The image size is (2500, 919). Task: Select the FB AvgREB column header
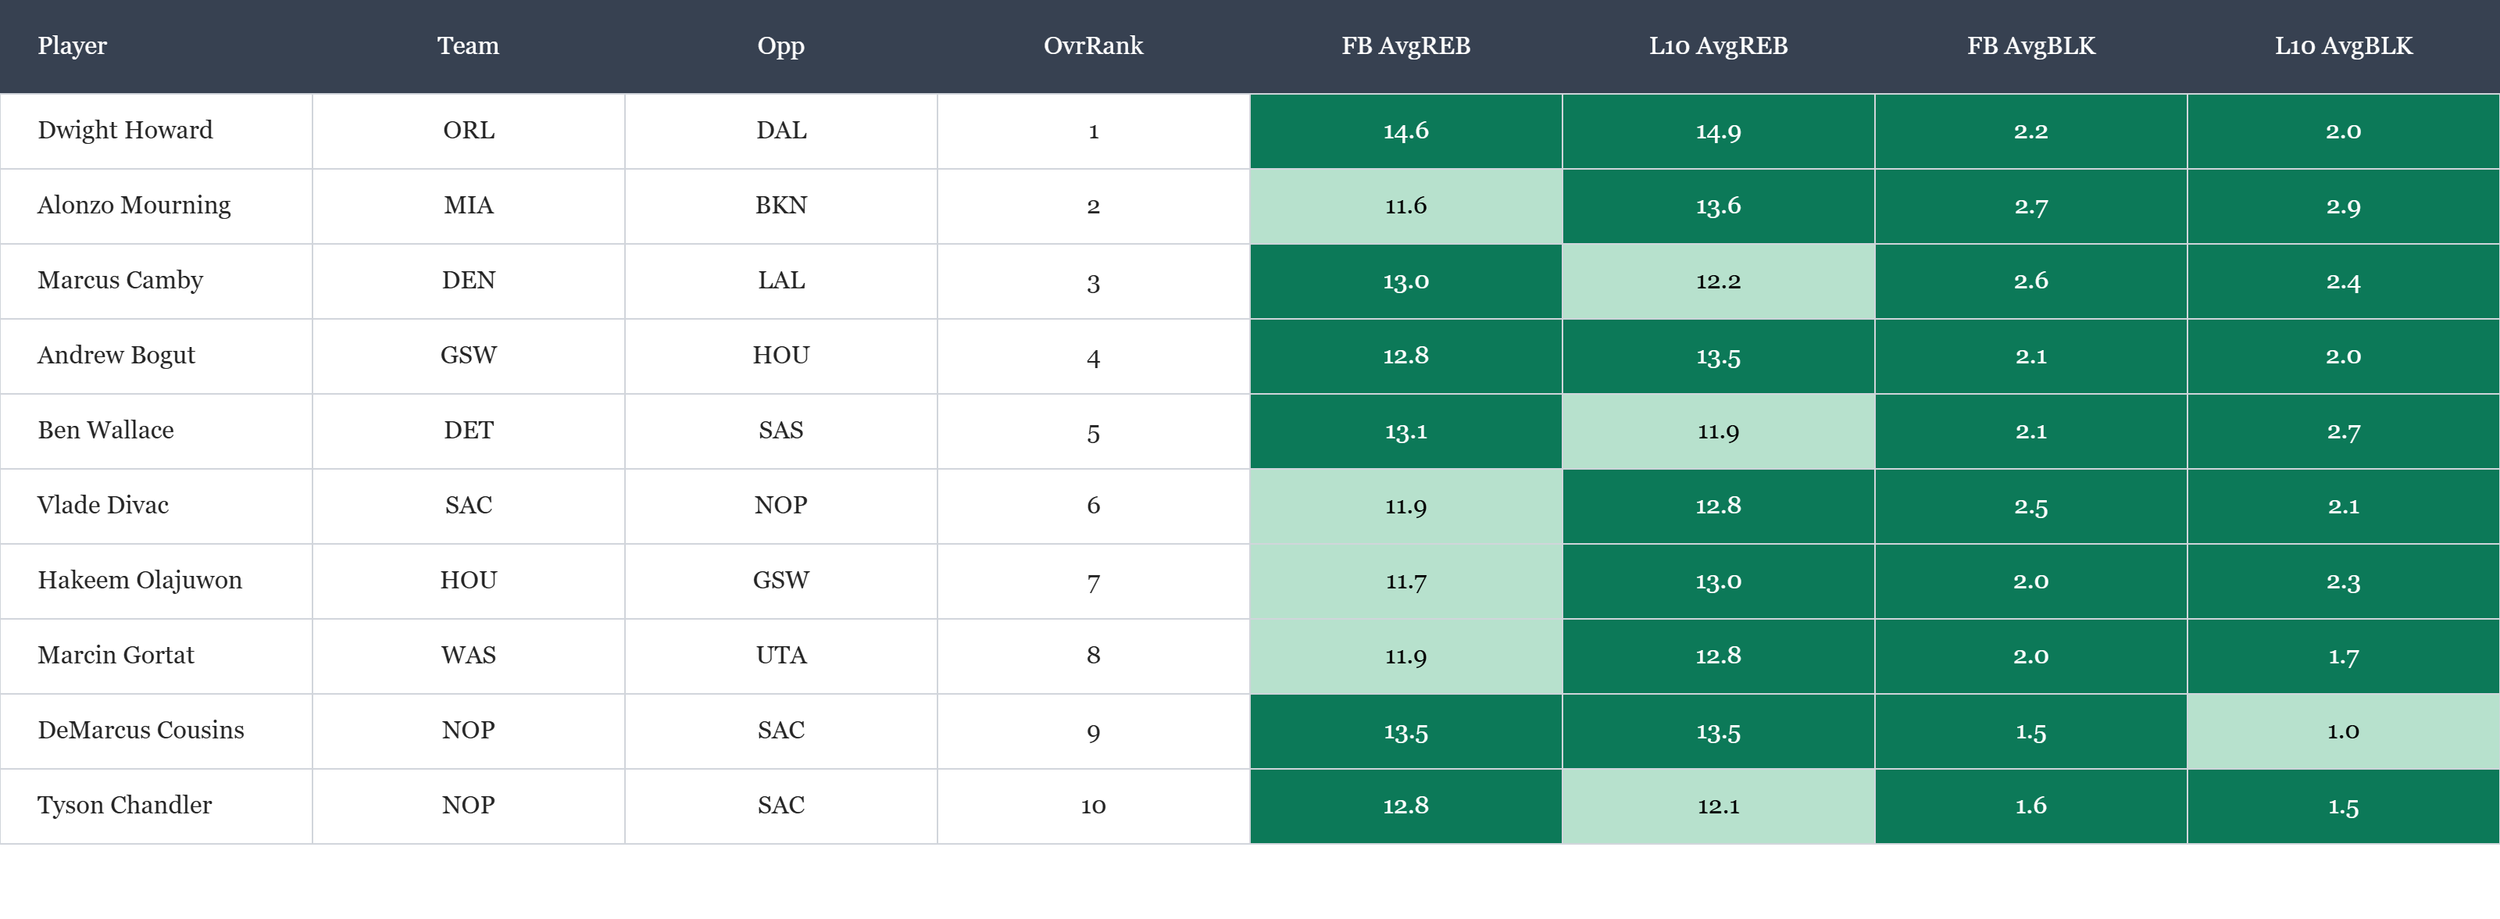(x=1406, y=46)
